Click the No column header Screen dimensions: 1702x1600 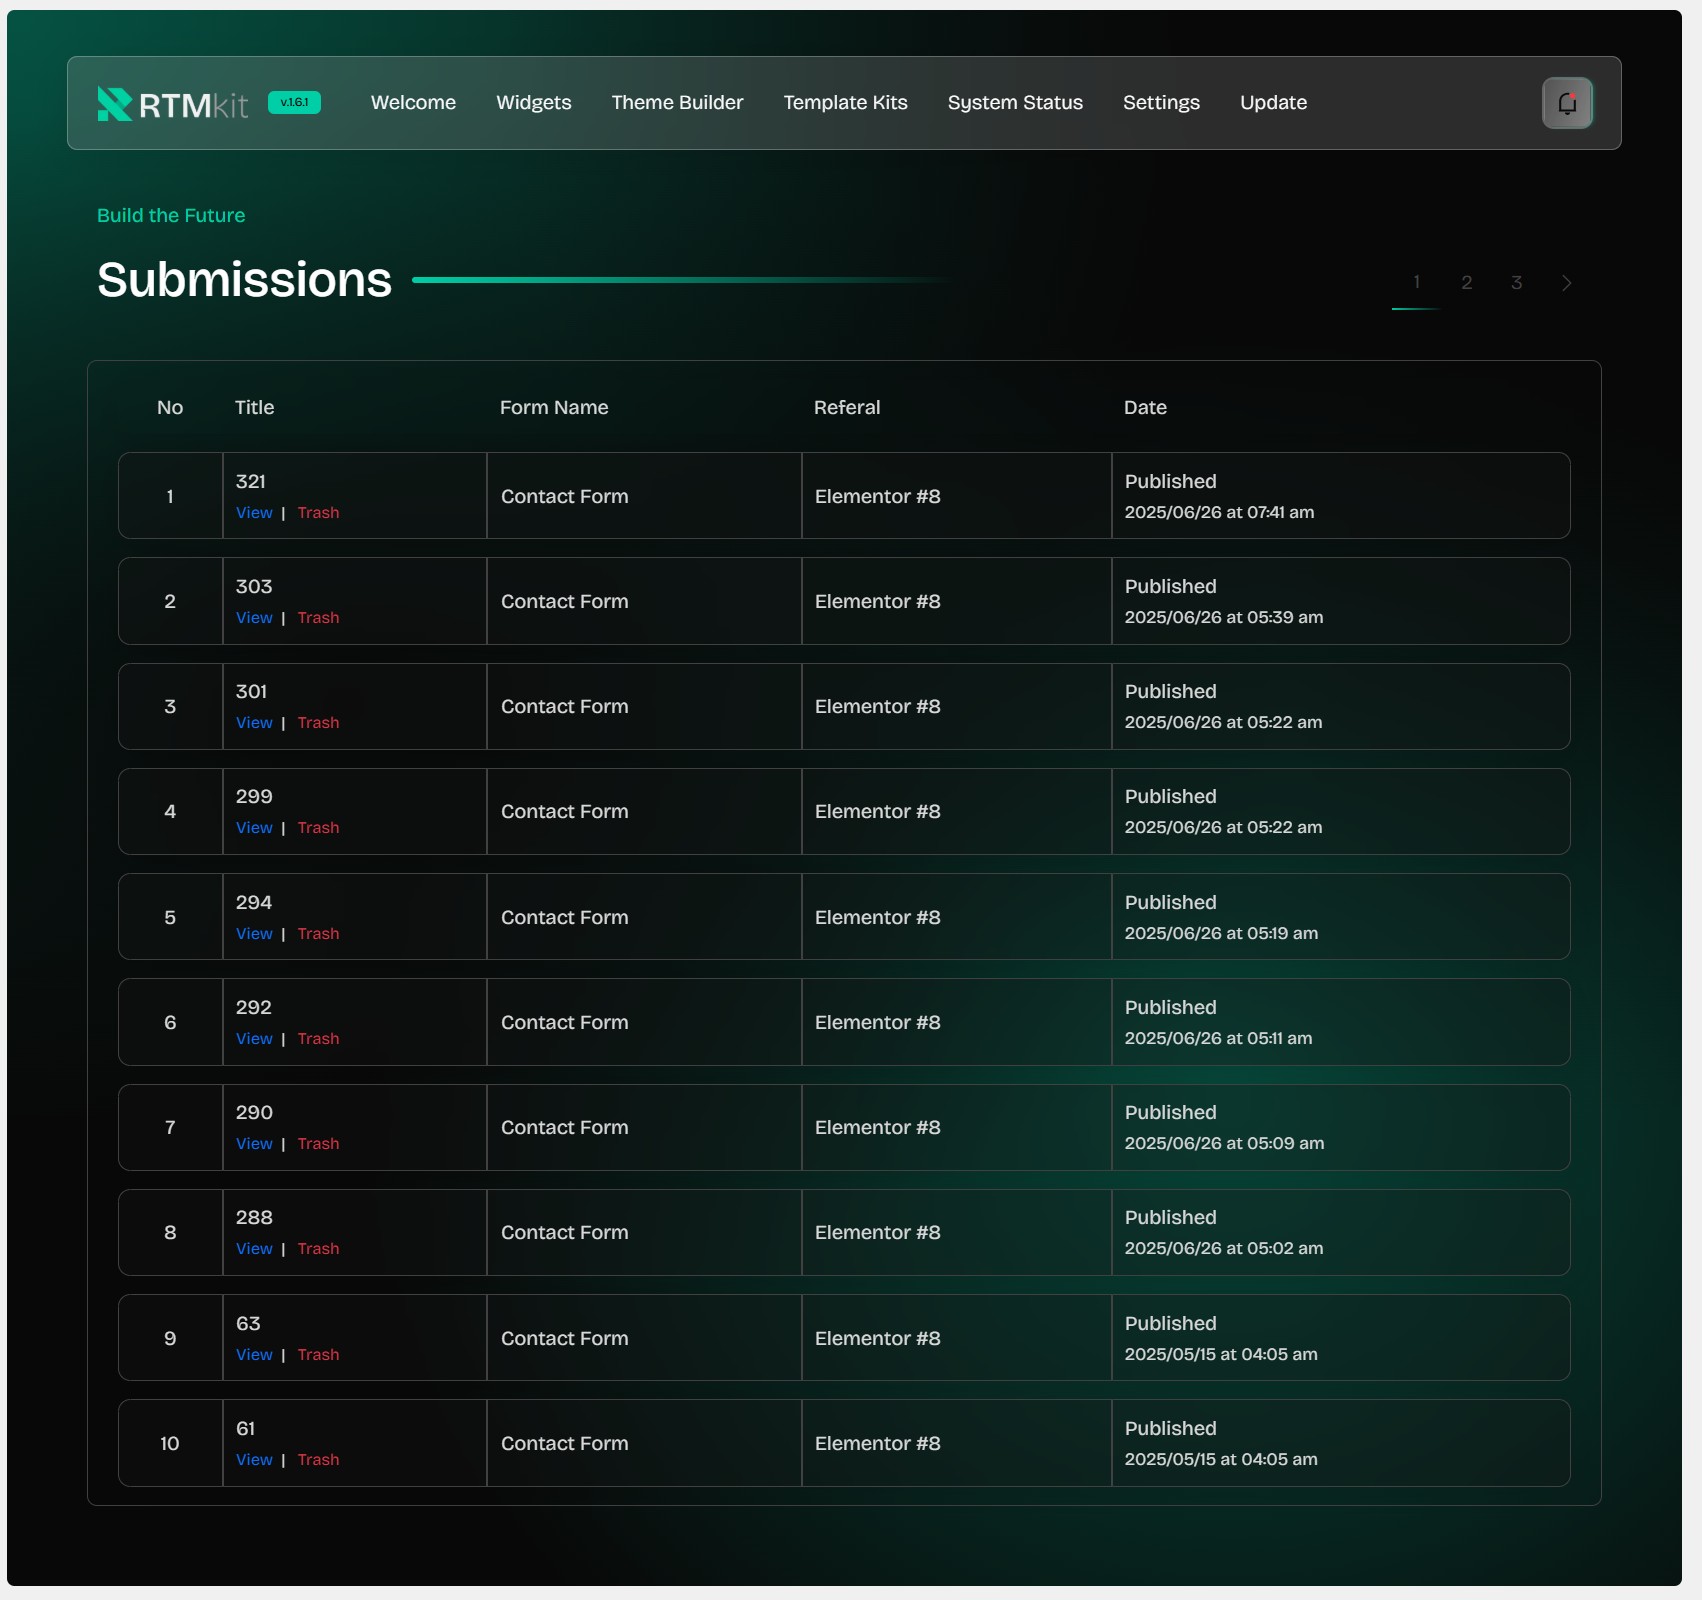point(170,407)
